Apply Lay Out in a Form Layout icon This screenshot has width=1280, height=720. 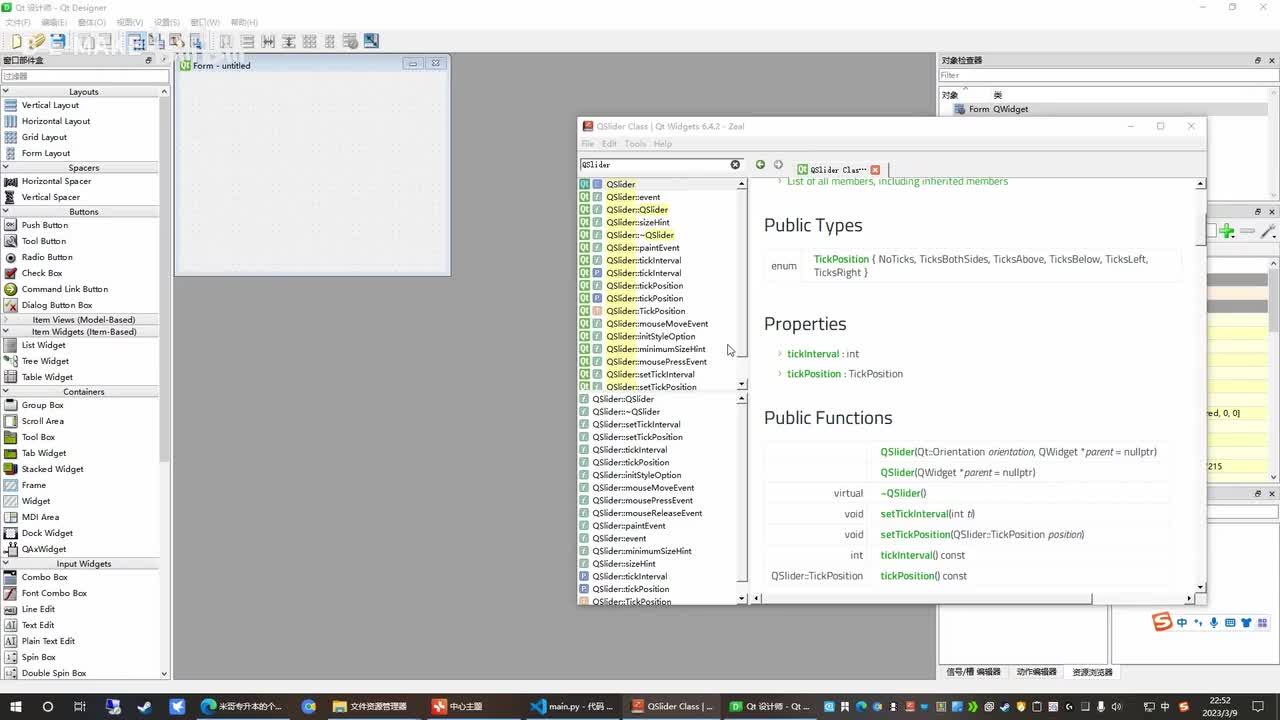[x=330, y=41]
